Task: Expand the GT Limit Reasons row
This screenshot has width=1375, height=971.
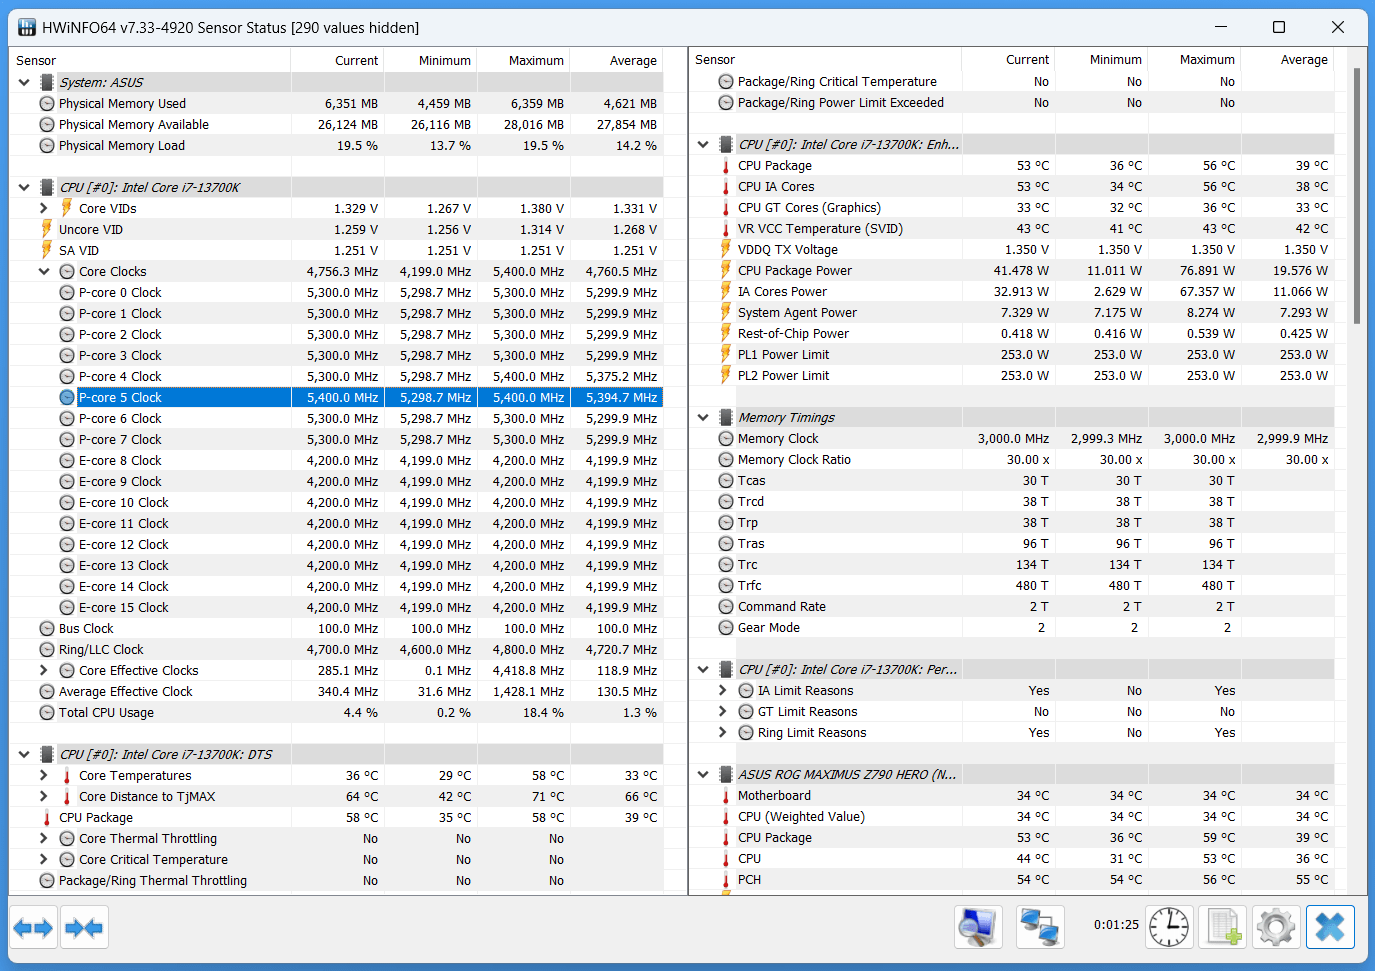Action: pyautogui.click(x=723, y=711)
